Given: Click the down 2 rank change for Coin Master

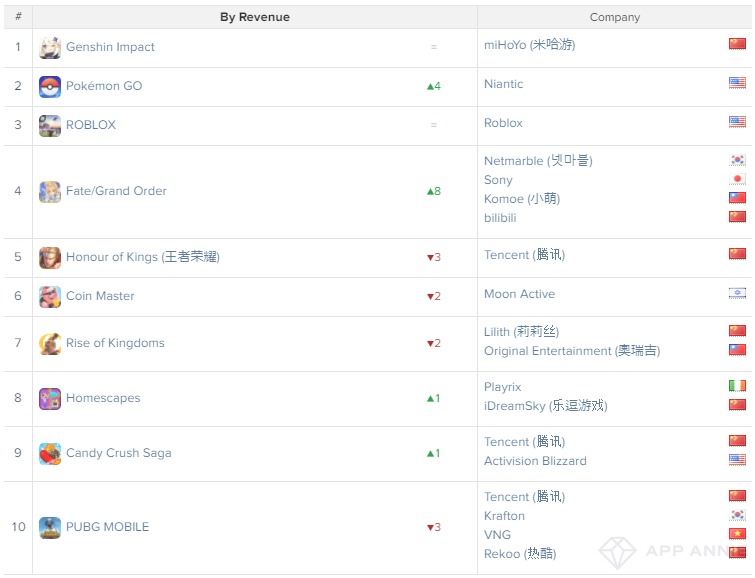Looking at the screenshot, I should click(434, 297).
